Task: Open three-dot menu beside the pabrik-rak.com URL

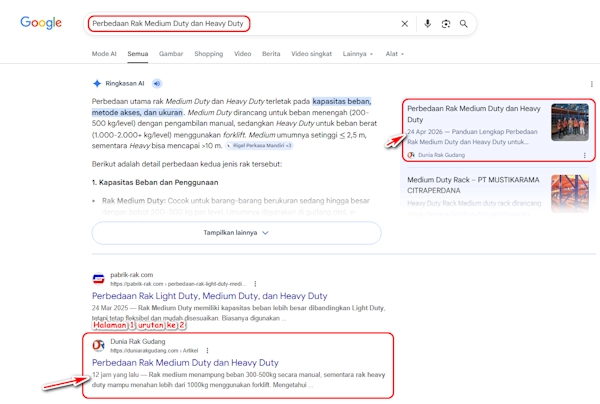Action: [255, 284]
